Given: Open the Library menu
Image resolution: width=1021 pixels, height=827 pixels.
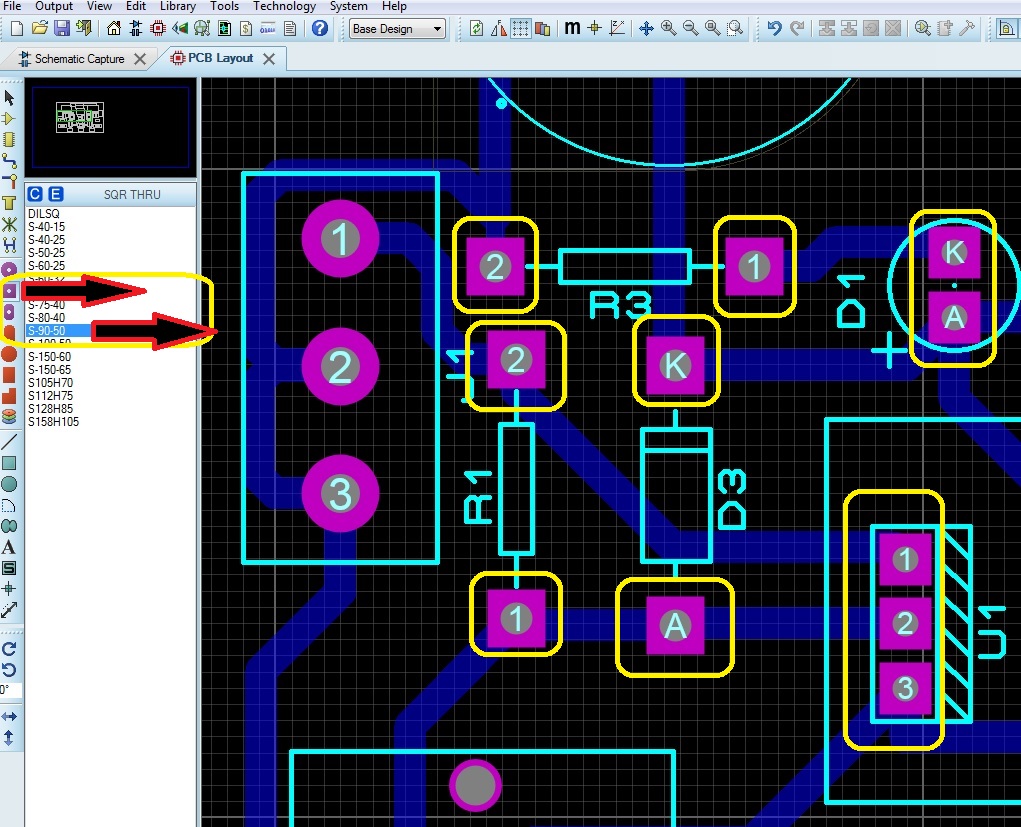Looking at the screenshot, I should click(x=178, y=6).
